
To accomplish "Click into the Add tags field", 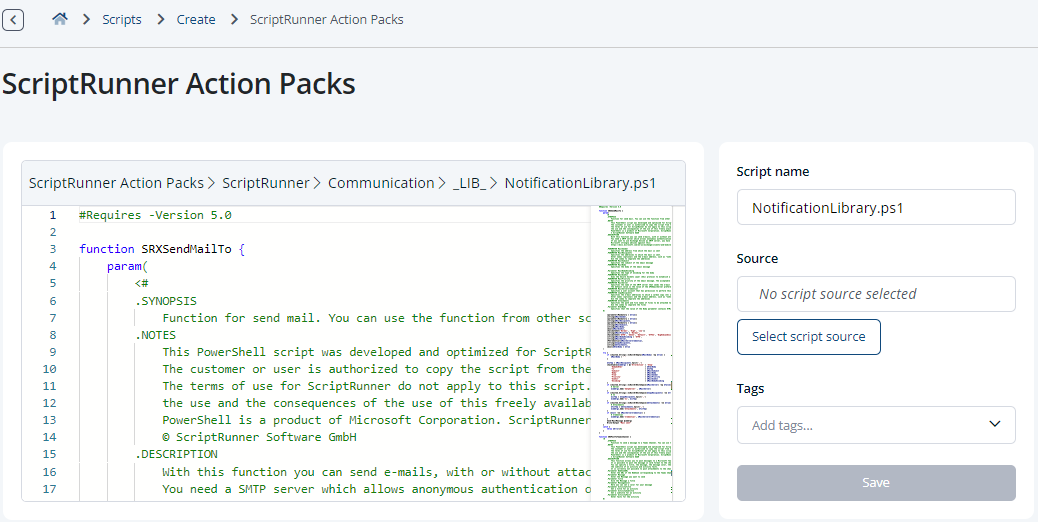I will [x=861, y=425].
